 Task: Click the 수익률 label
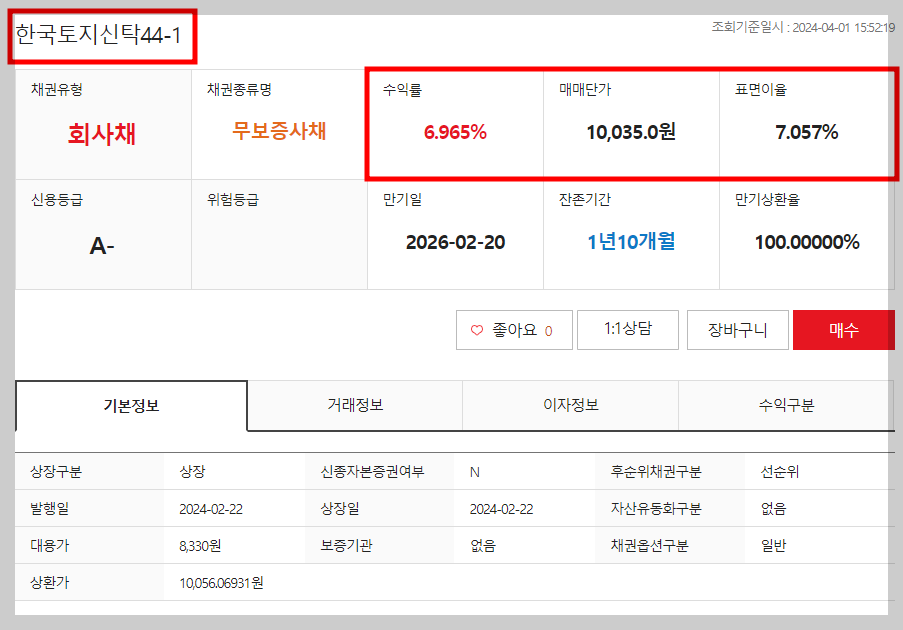[403, 90]
